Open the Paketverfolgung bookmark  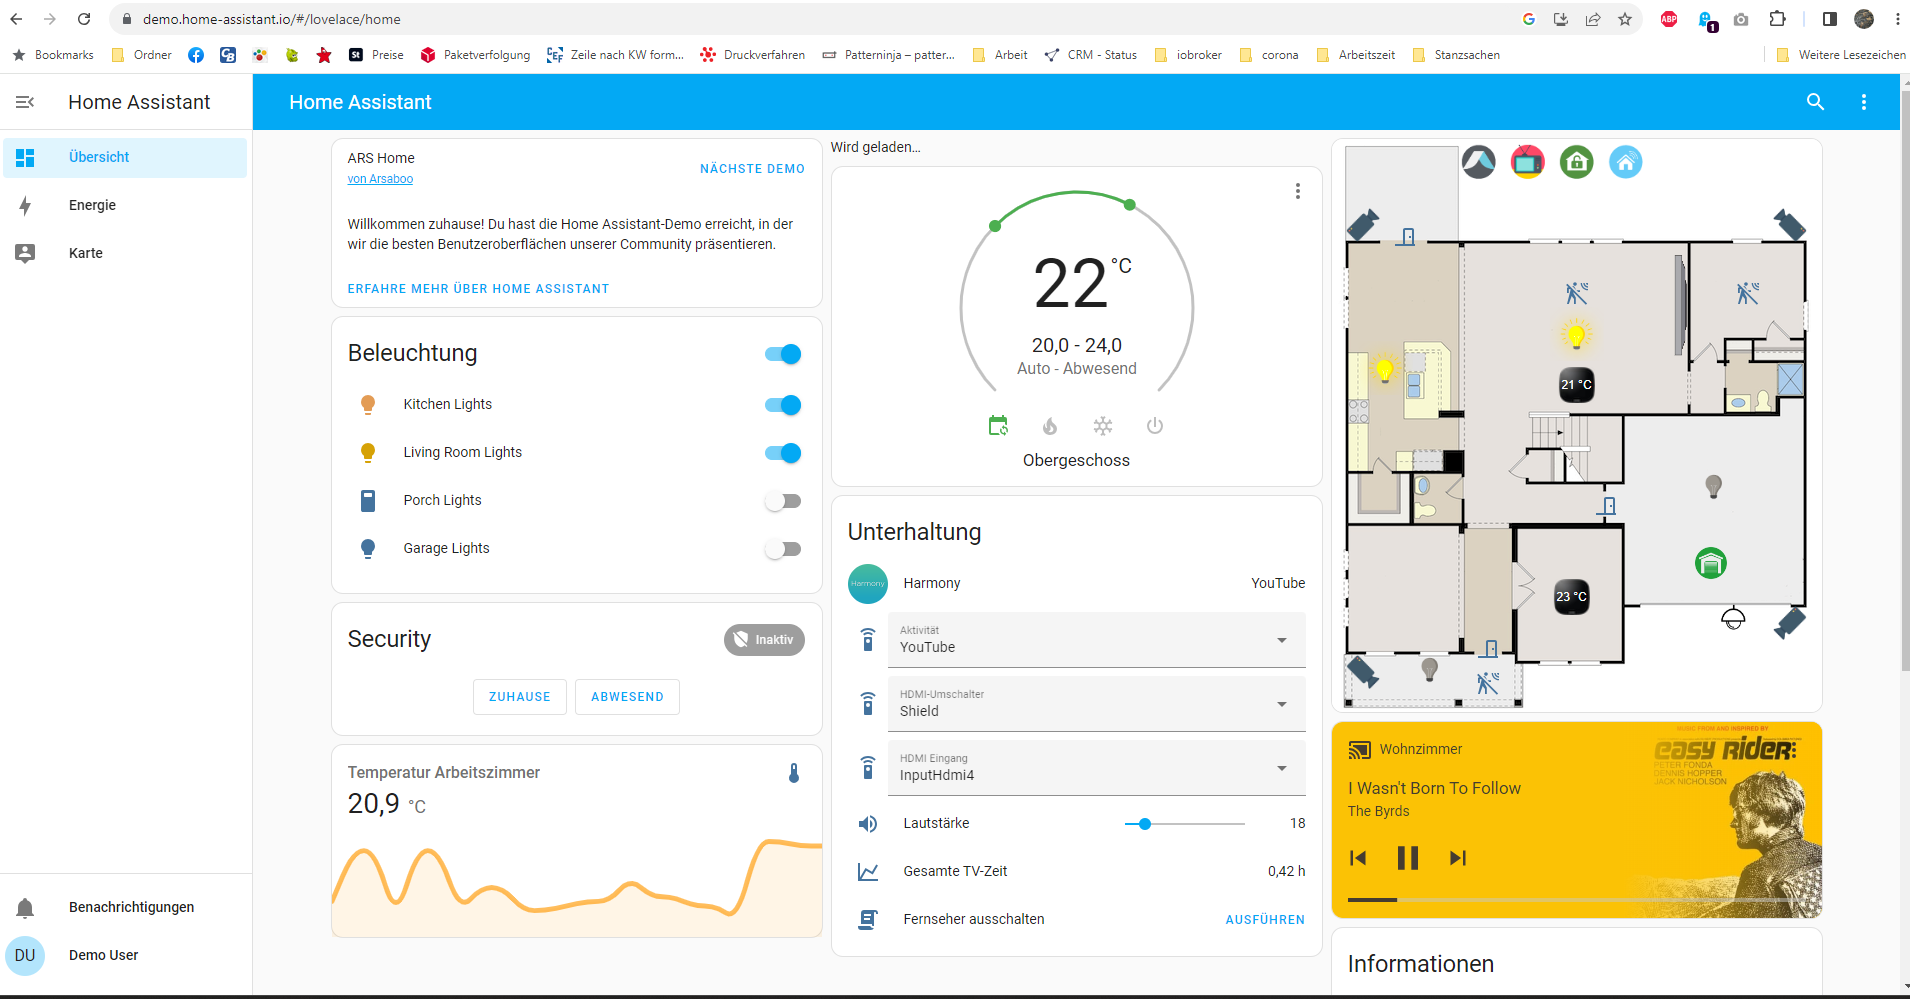(475, 55)
